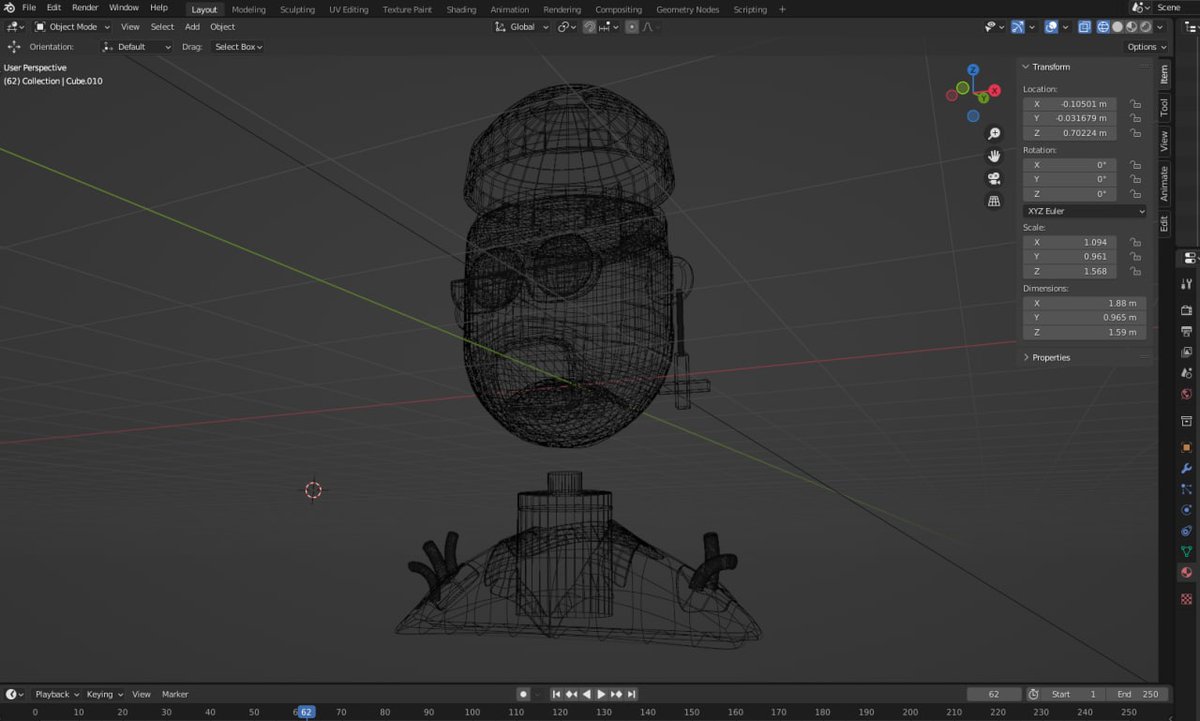Click the Blender logo icon
1200x721 pixels.
[9, 8]
